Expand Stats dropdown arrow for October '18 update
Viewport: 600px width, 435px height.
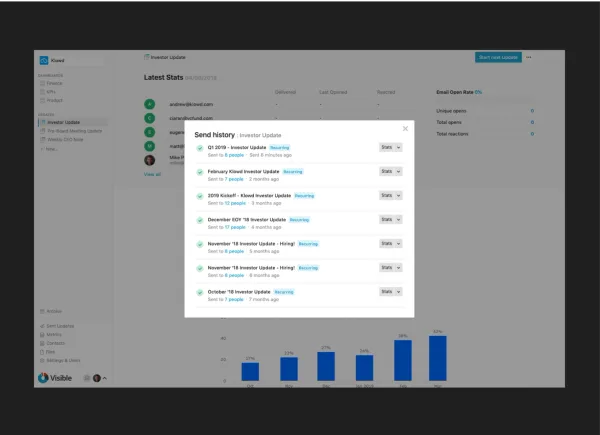point(398,292)
